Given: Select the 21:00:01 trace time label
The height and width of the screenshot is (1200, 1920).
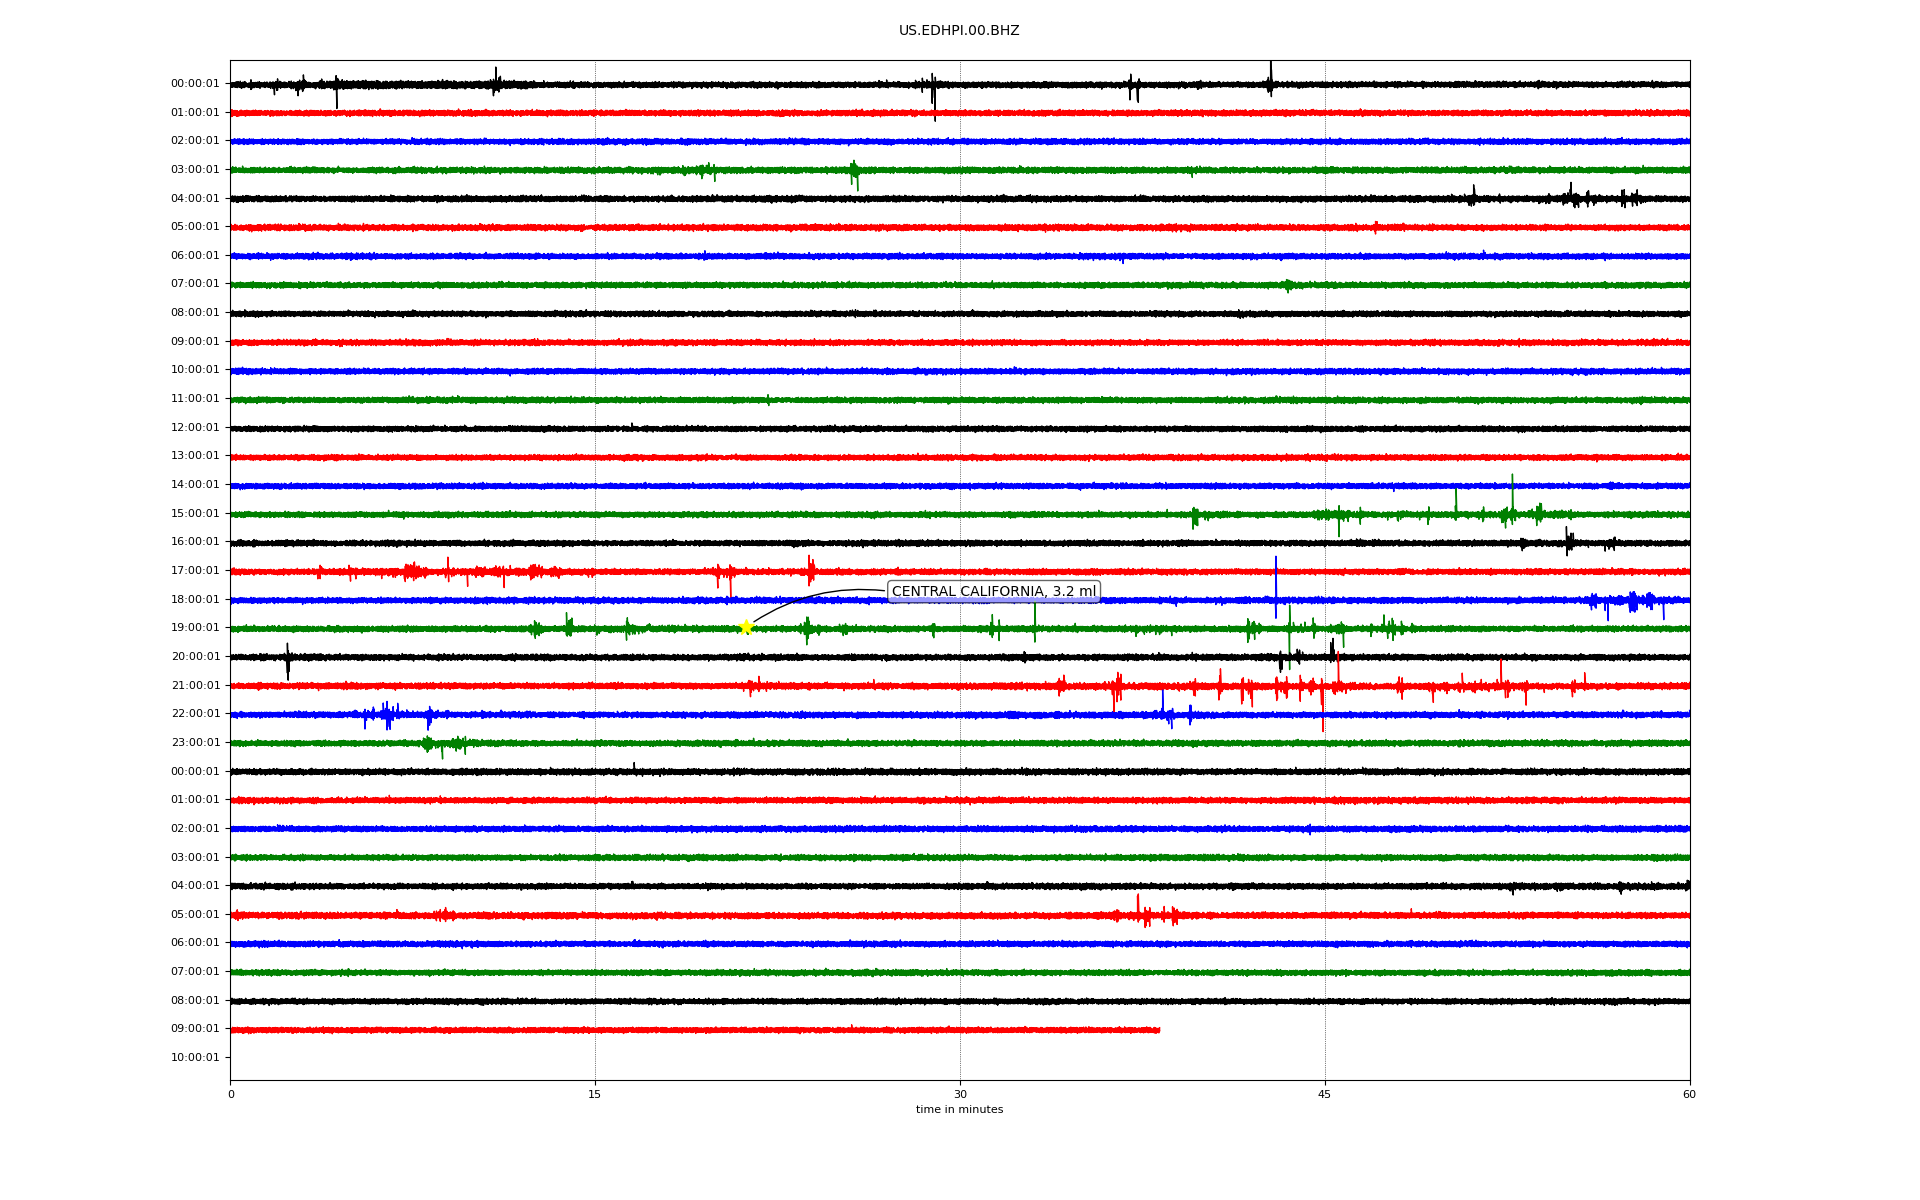Looking at the screenshot, I should 195,686.
